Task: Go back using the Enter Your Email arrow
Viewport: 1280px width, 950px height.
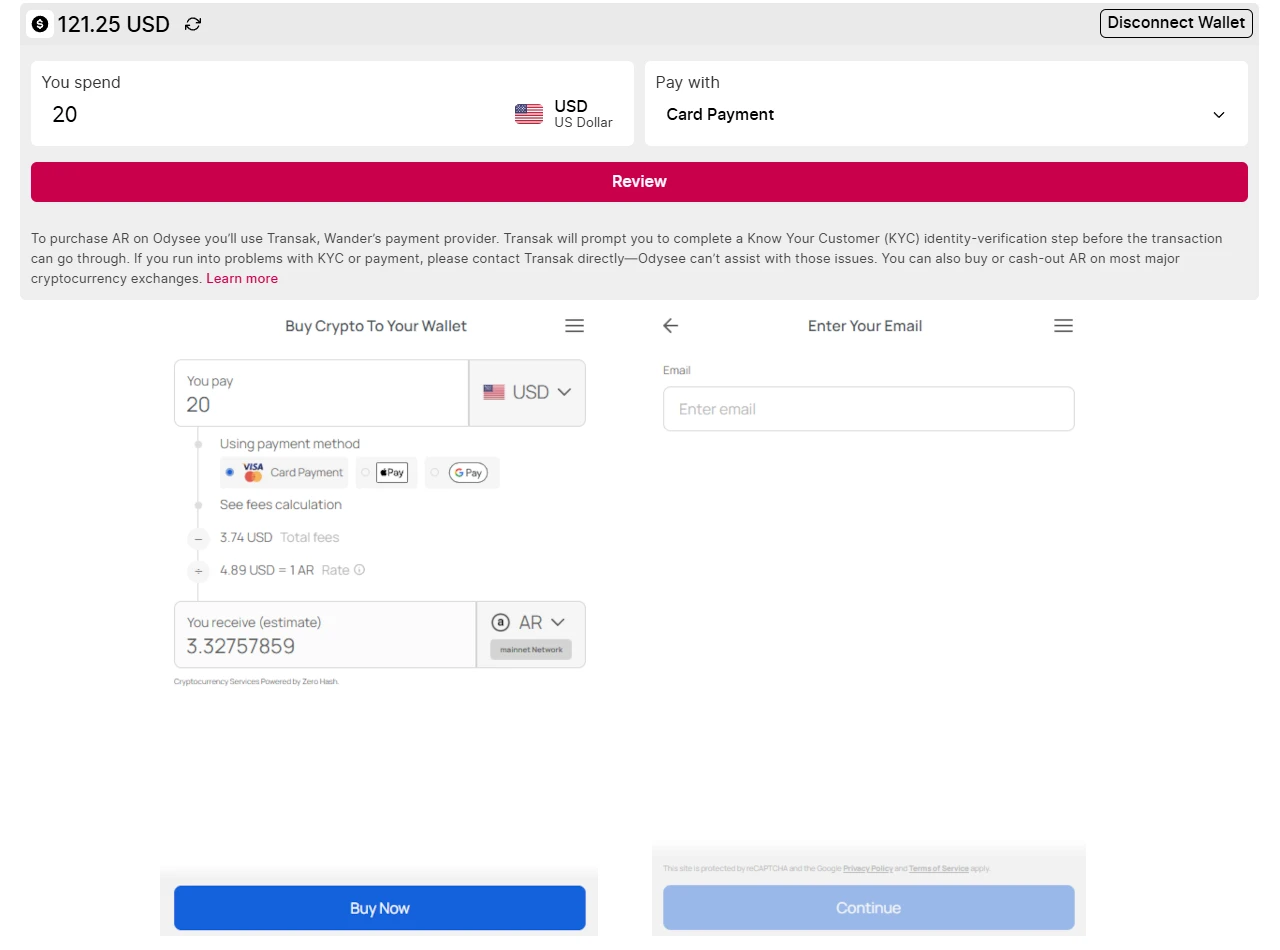Action: pyautogui.click(x=671, y=326)
